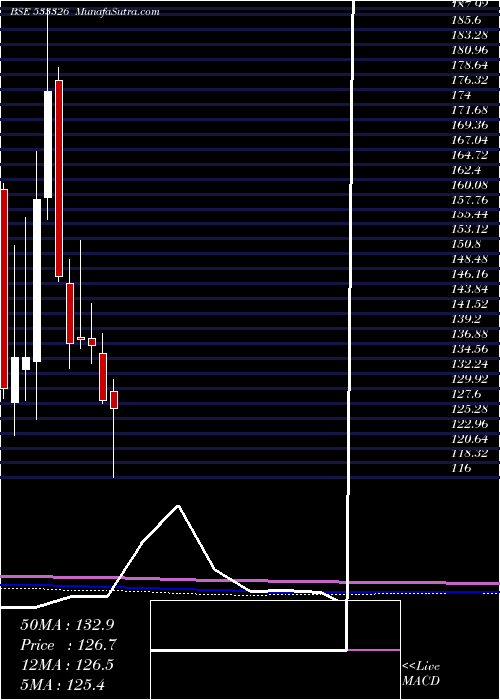
Task: Click the 157.76 price level
Action: [470, 200]
